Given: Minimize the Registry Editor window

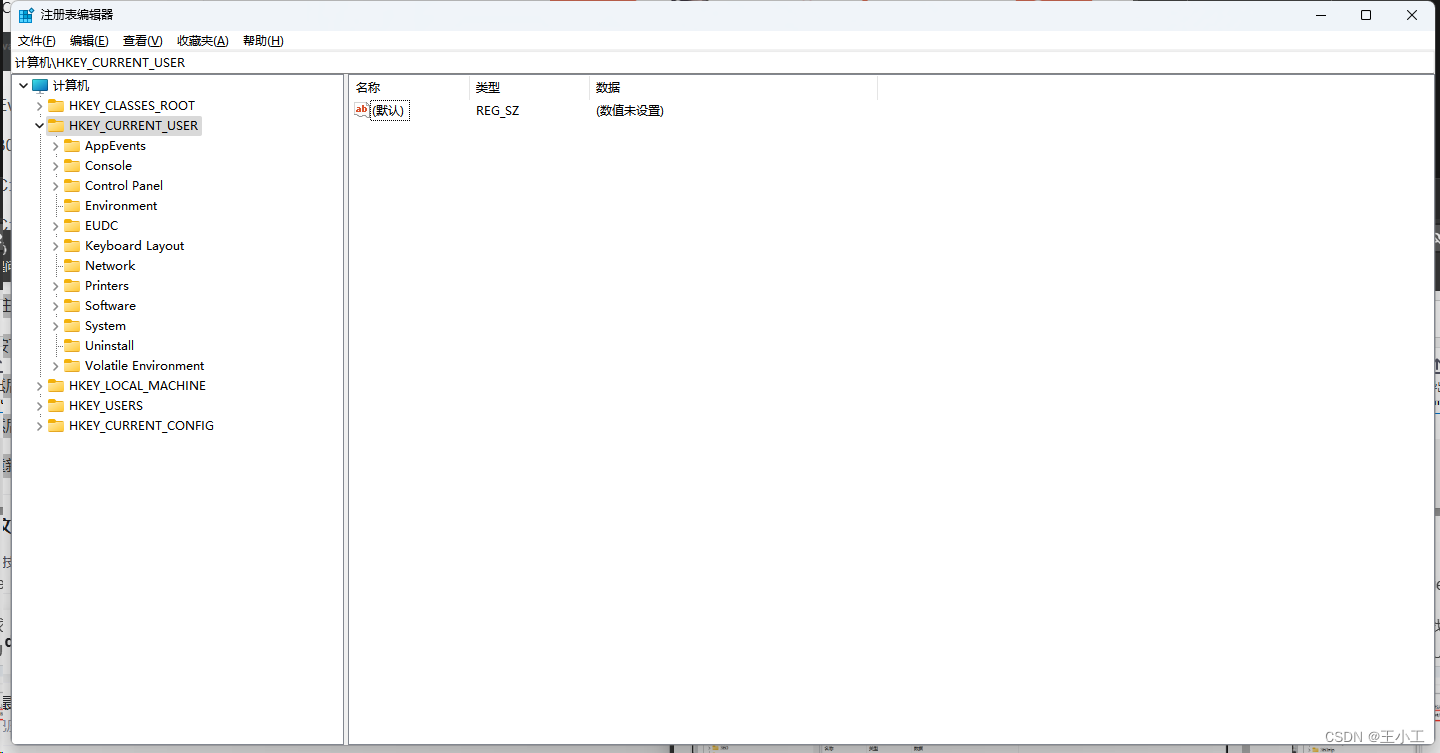Looking at the screenshot, I should point(1320,15).
